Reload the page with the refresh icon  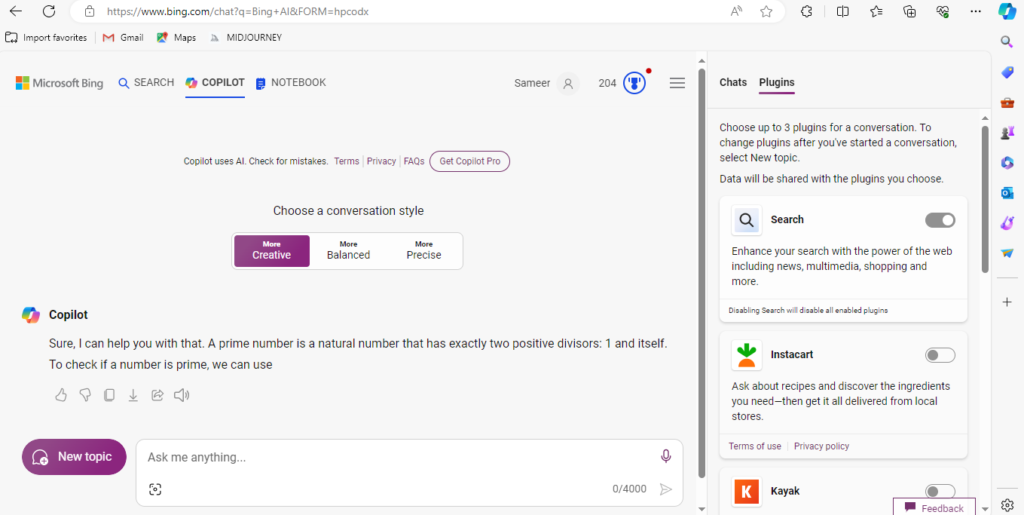[49, 11]
